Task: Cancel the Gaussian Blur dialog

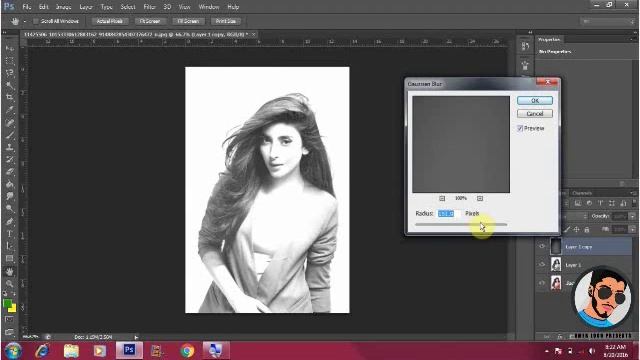Action: pyautogui.click(x=535, y=113)
